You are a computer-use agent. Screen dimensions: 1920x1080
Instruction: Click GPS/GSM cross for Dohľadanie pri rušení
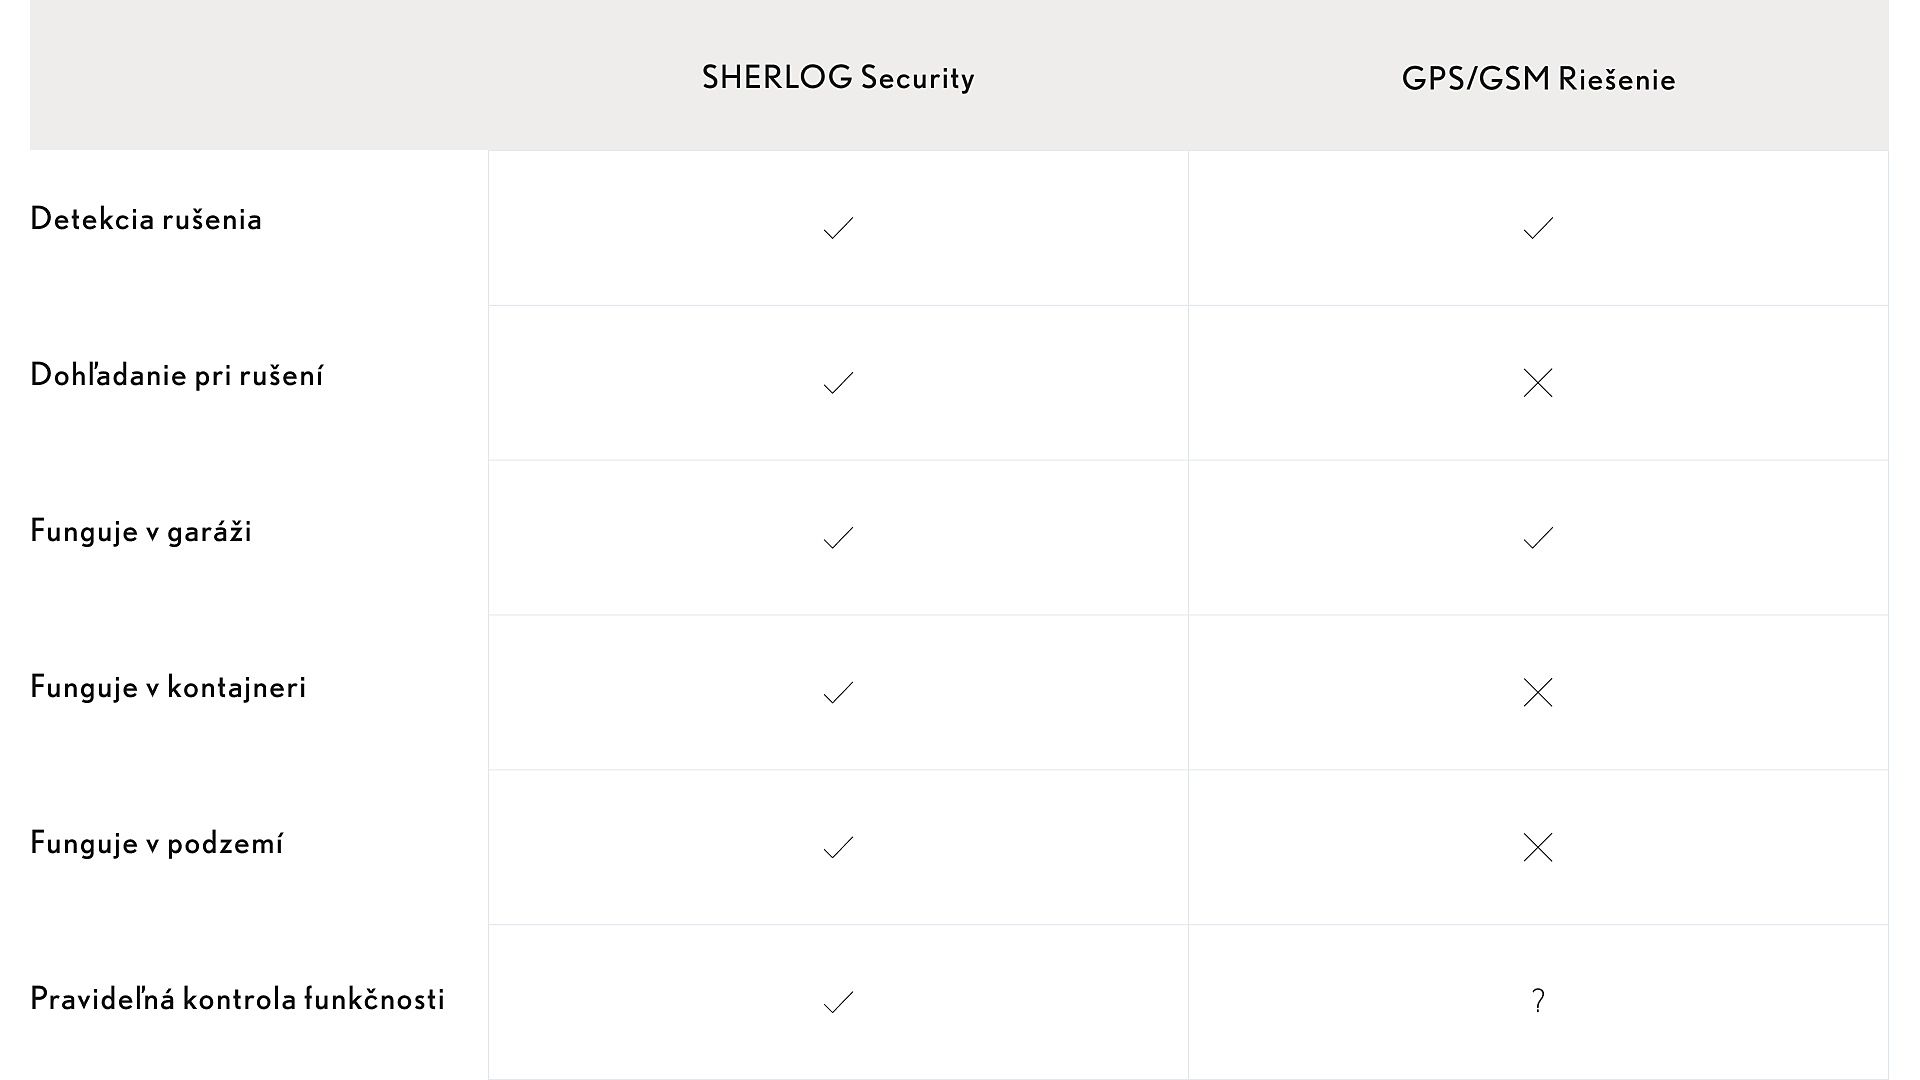tap(1538, 383)
